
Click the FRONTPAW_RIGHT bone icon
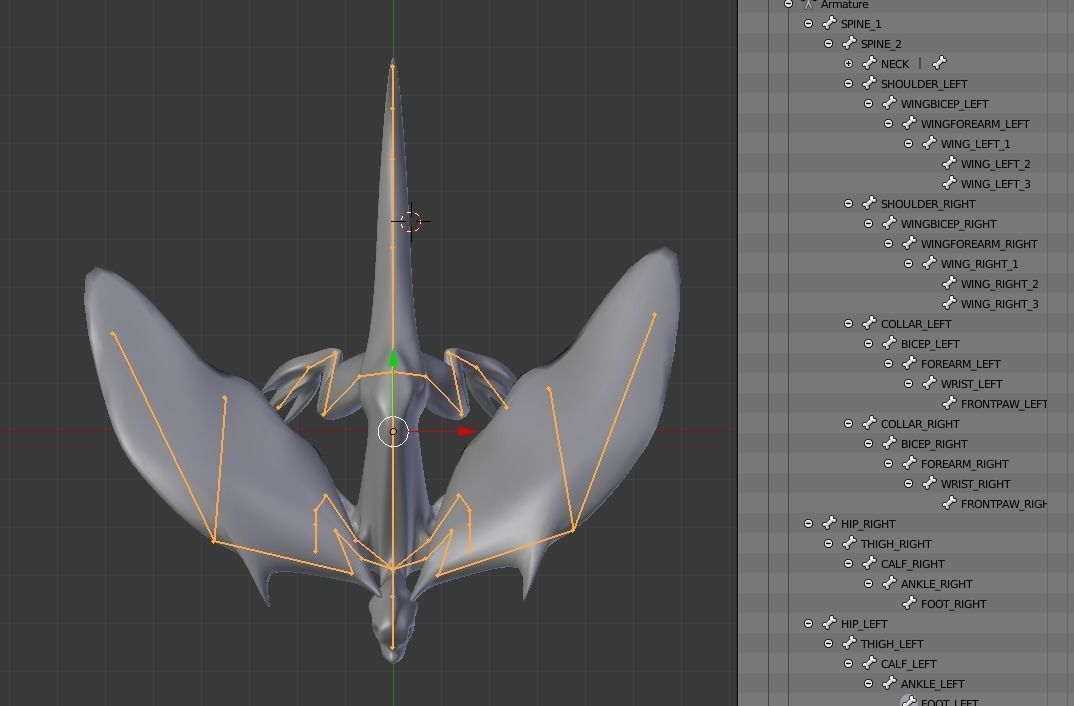(x=949, y=503)
